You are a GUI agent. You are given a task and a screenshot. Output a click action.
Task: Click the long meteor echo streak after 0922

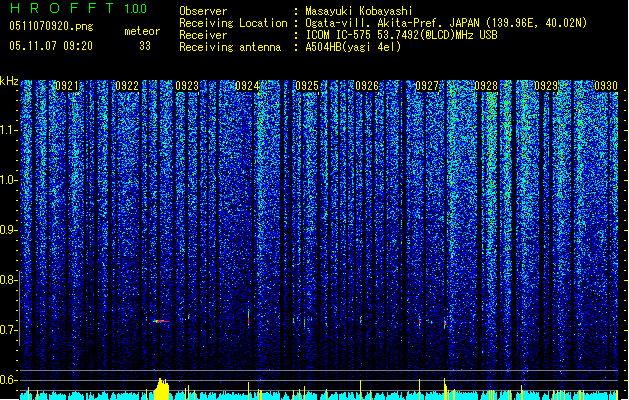click(x=161, y=321)
